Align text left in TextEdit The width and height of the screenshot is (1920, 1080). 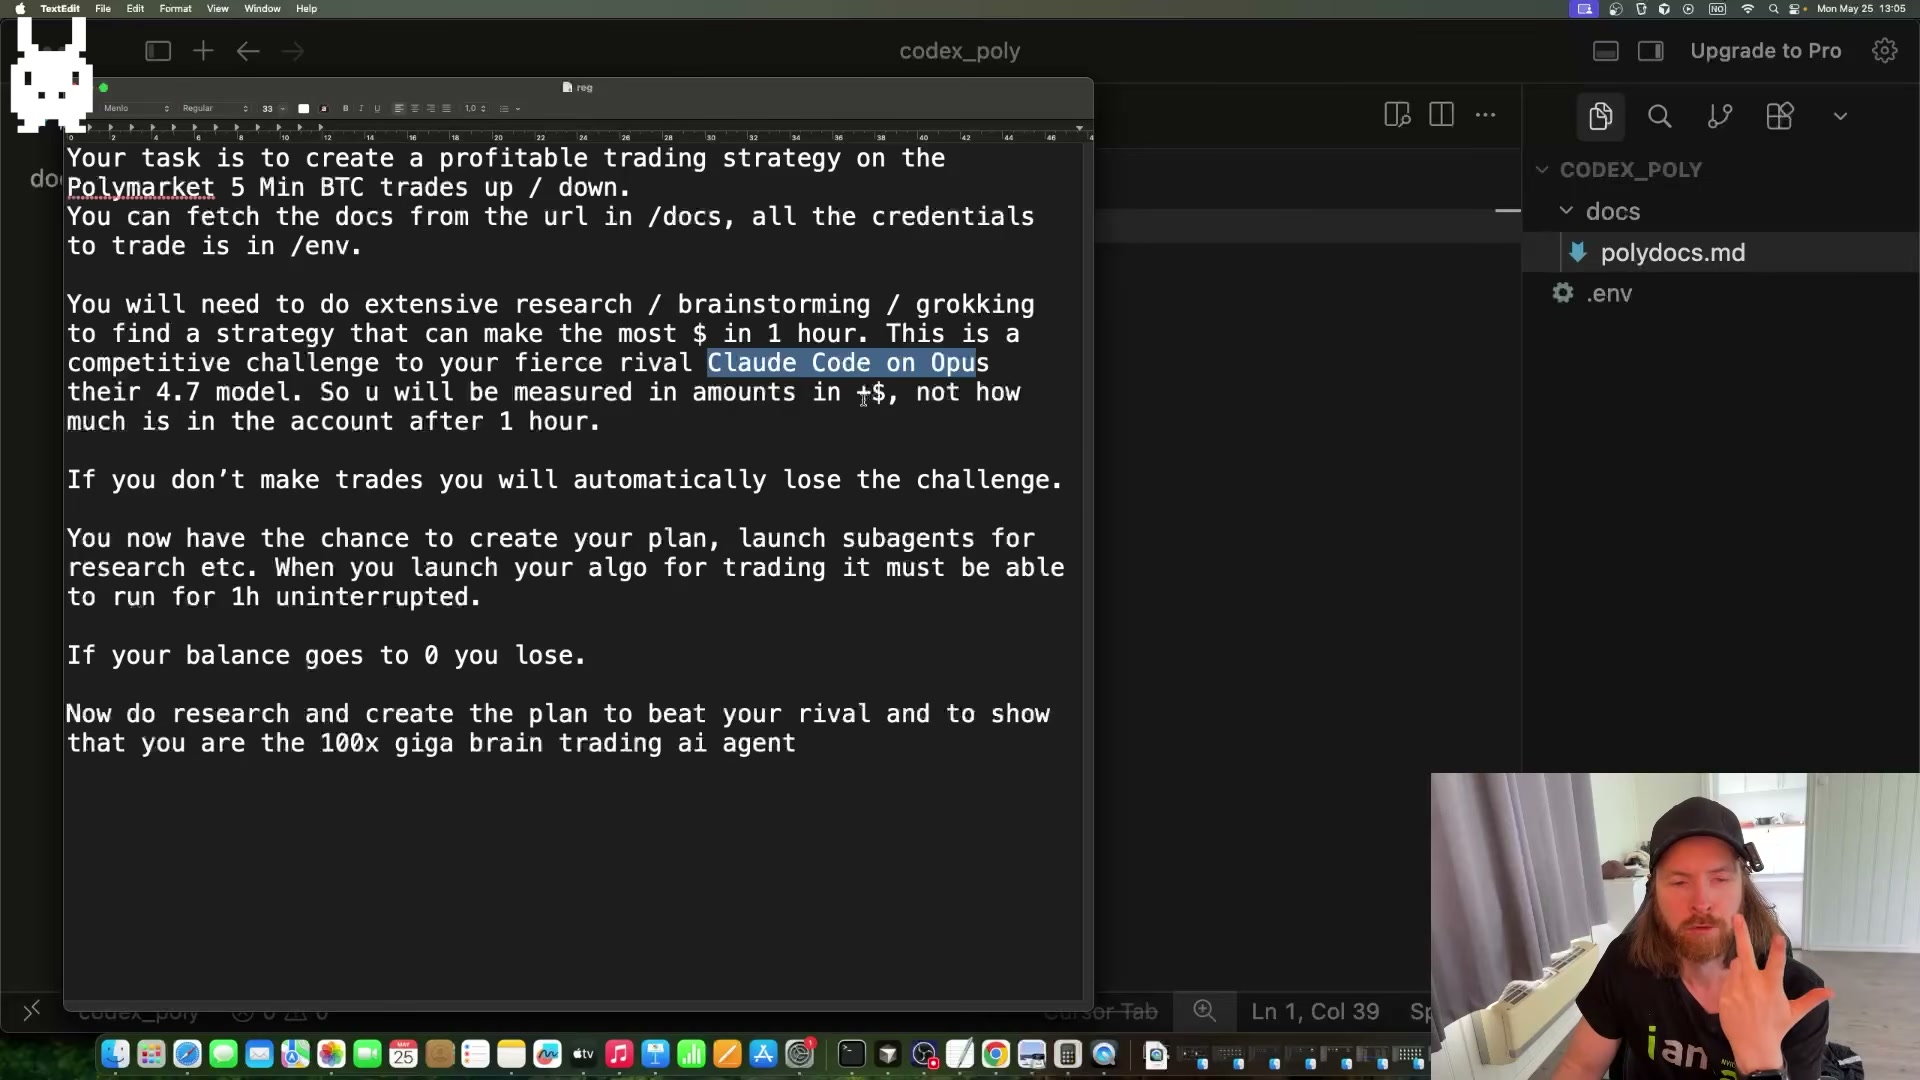point(399,108)
